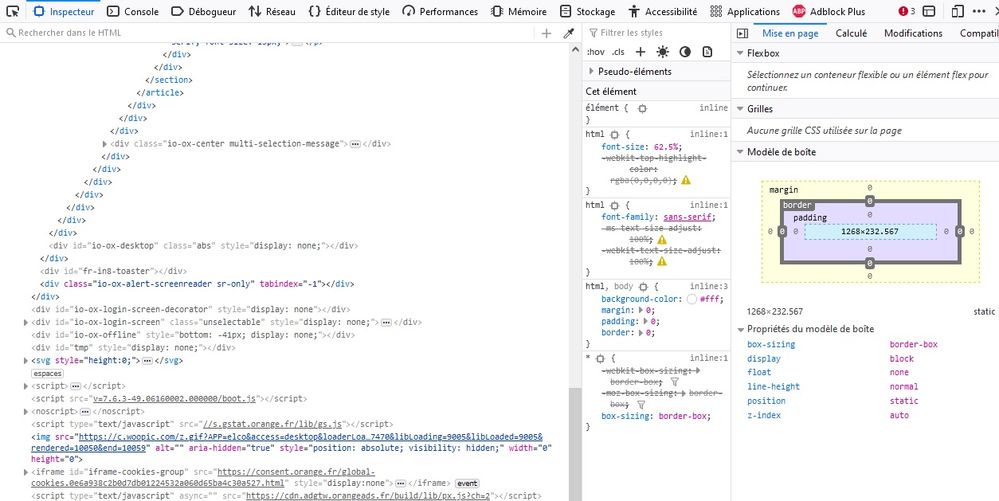Open the devtools more options menu

pyautogui.click(x=979, y=11)
